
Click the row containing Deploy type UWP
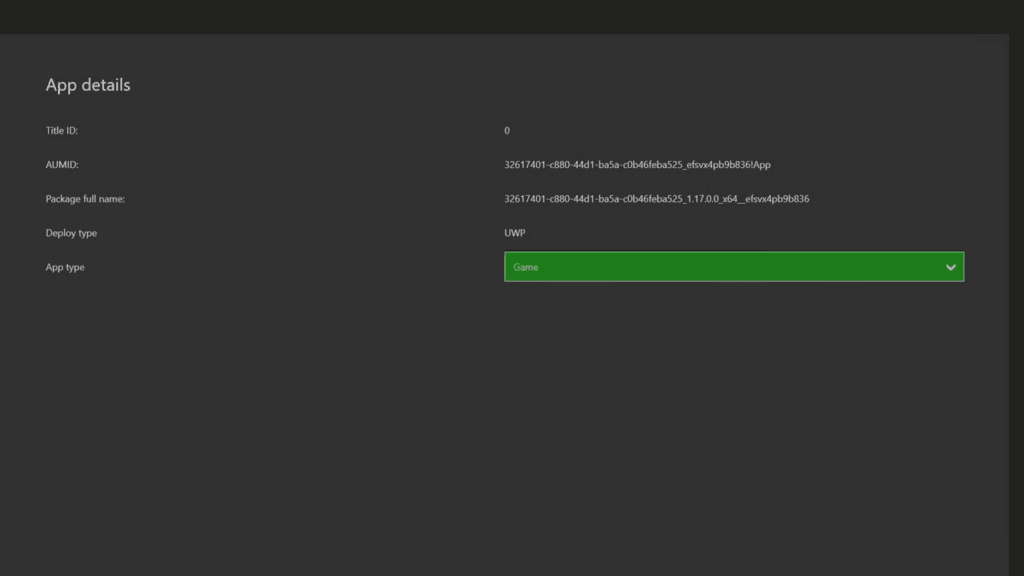300,232
